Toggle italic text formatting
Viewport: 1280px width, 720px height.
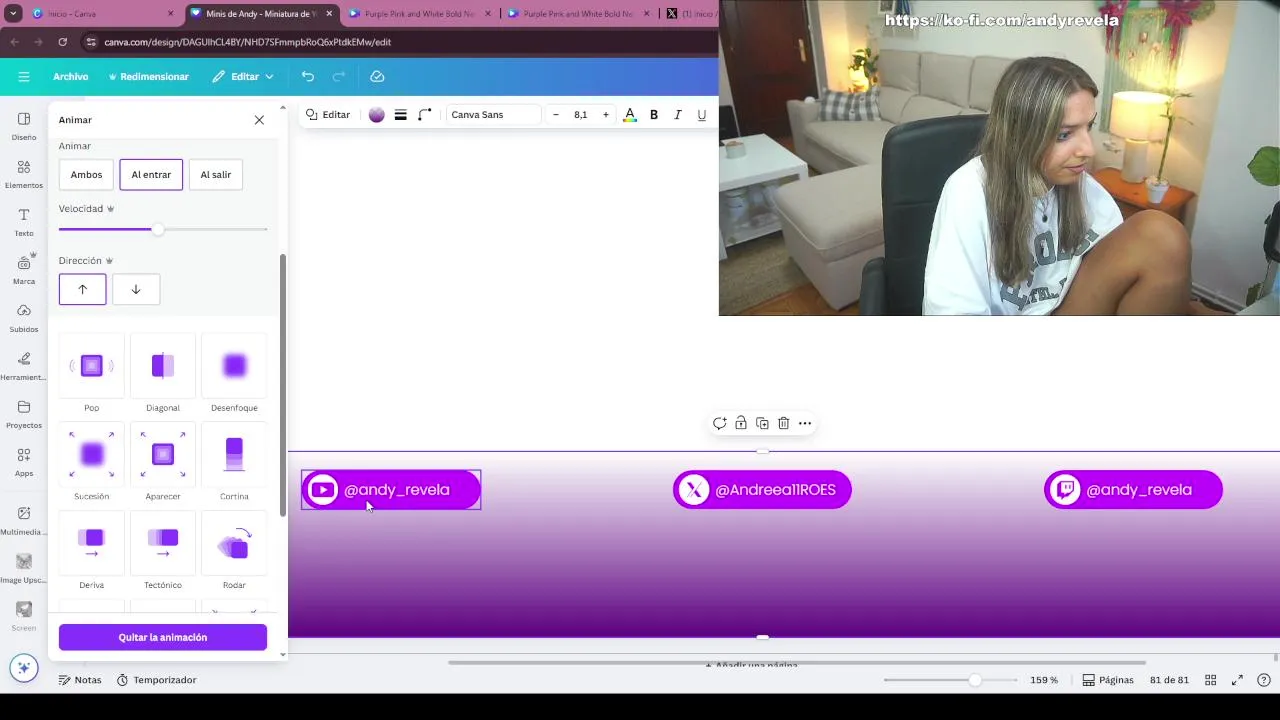click(678, 115)
